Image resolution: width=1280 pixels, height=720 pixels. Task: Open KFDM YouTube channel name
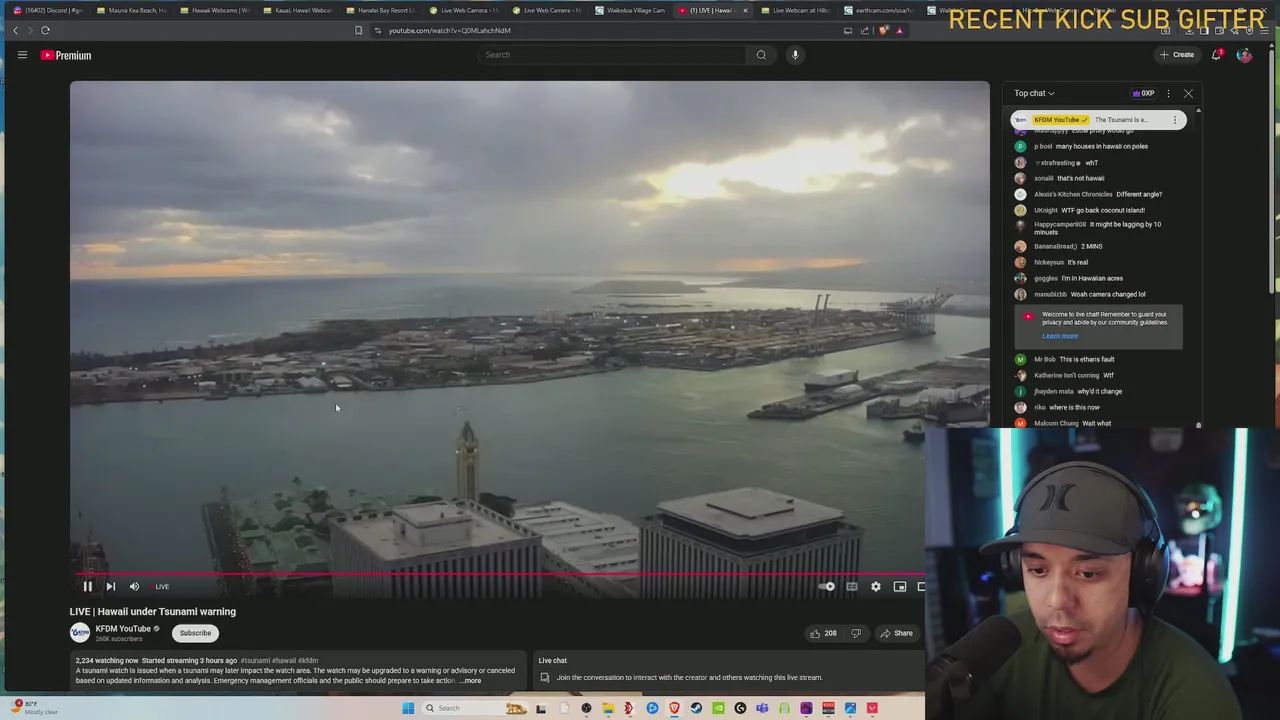tap(122, 629)
